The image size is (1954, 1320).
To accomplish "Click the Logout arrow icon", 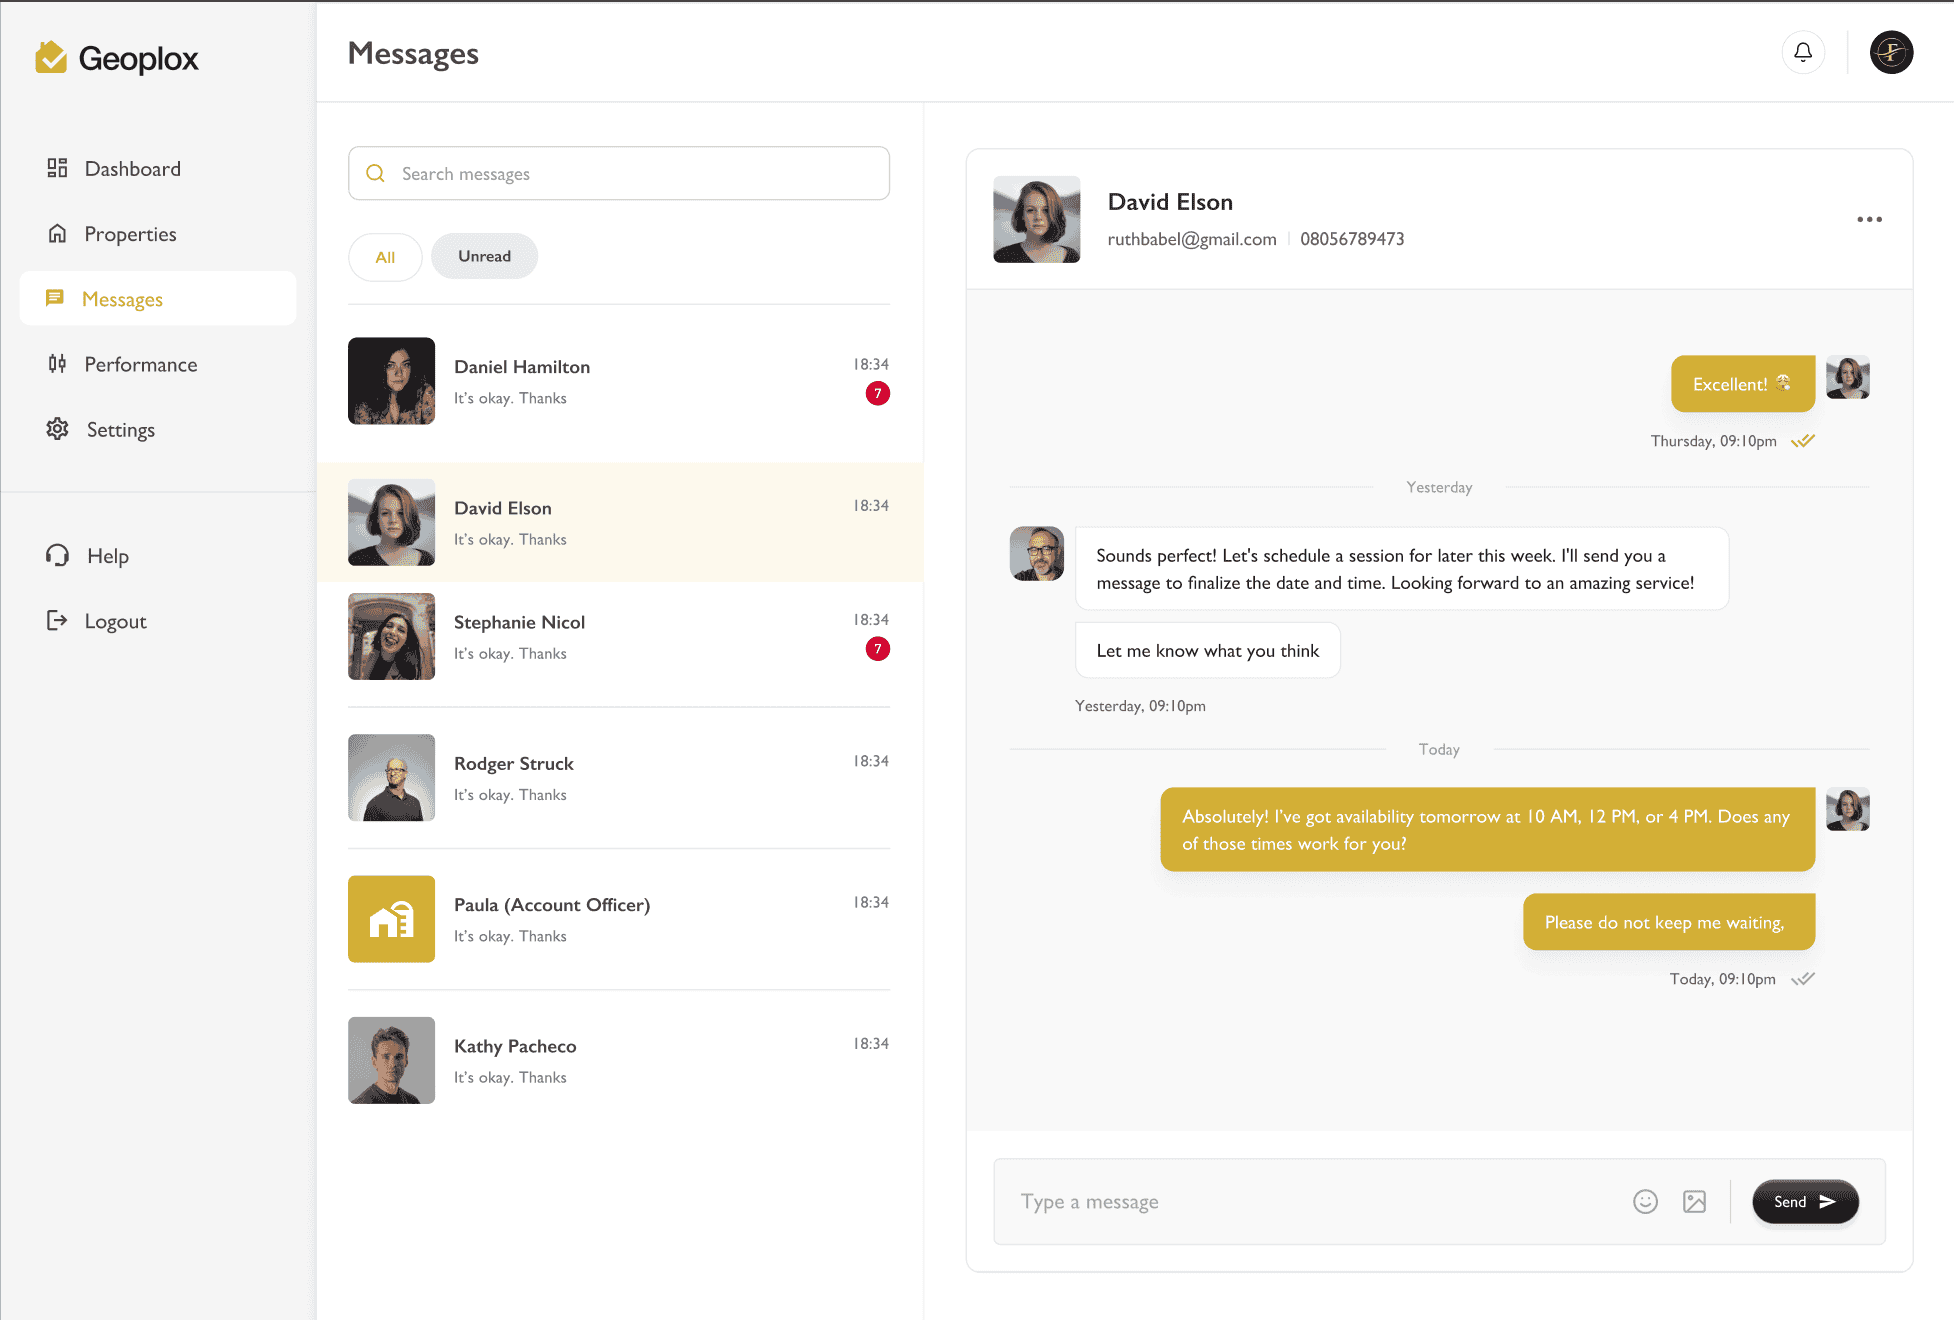I will [57, 620].
